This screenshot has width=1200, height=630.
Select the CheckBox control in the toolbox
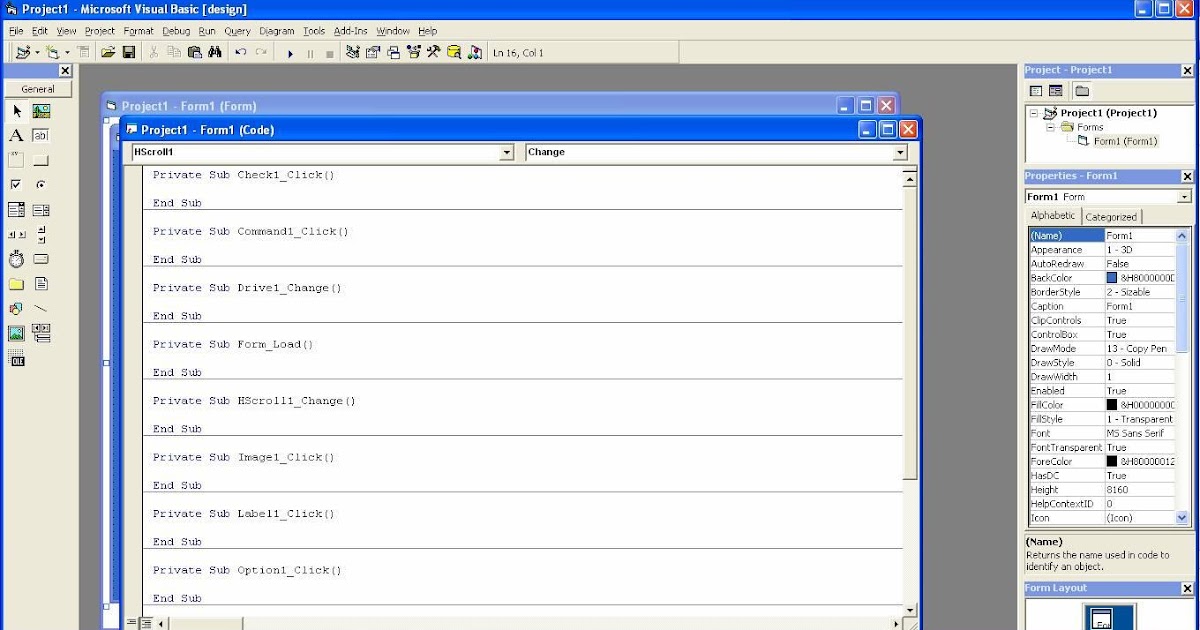pos(16,184)
